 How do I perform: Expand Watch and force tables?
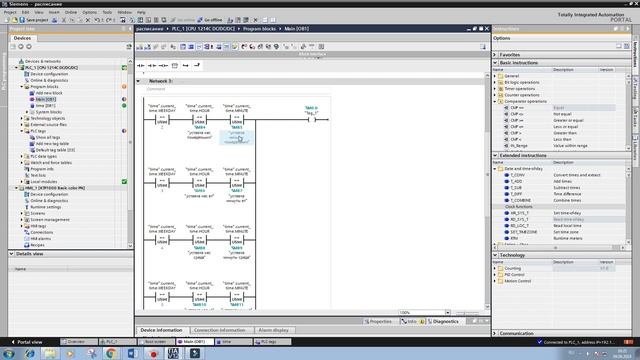(22, 163)
